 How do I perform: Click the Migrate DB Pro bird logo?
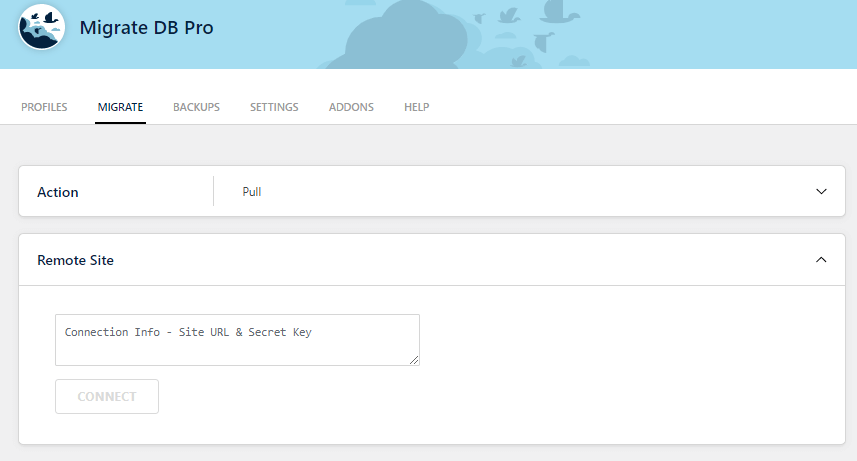click(42, 29)
